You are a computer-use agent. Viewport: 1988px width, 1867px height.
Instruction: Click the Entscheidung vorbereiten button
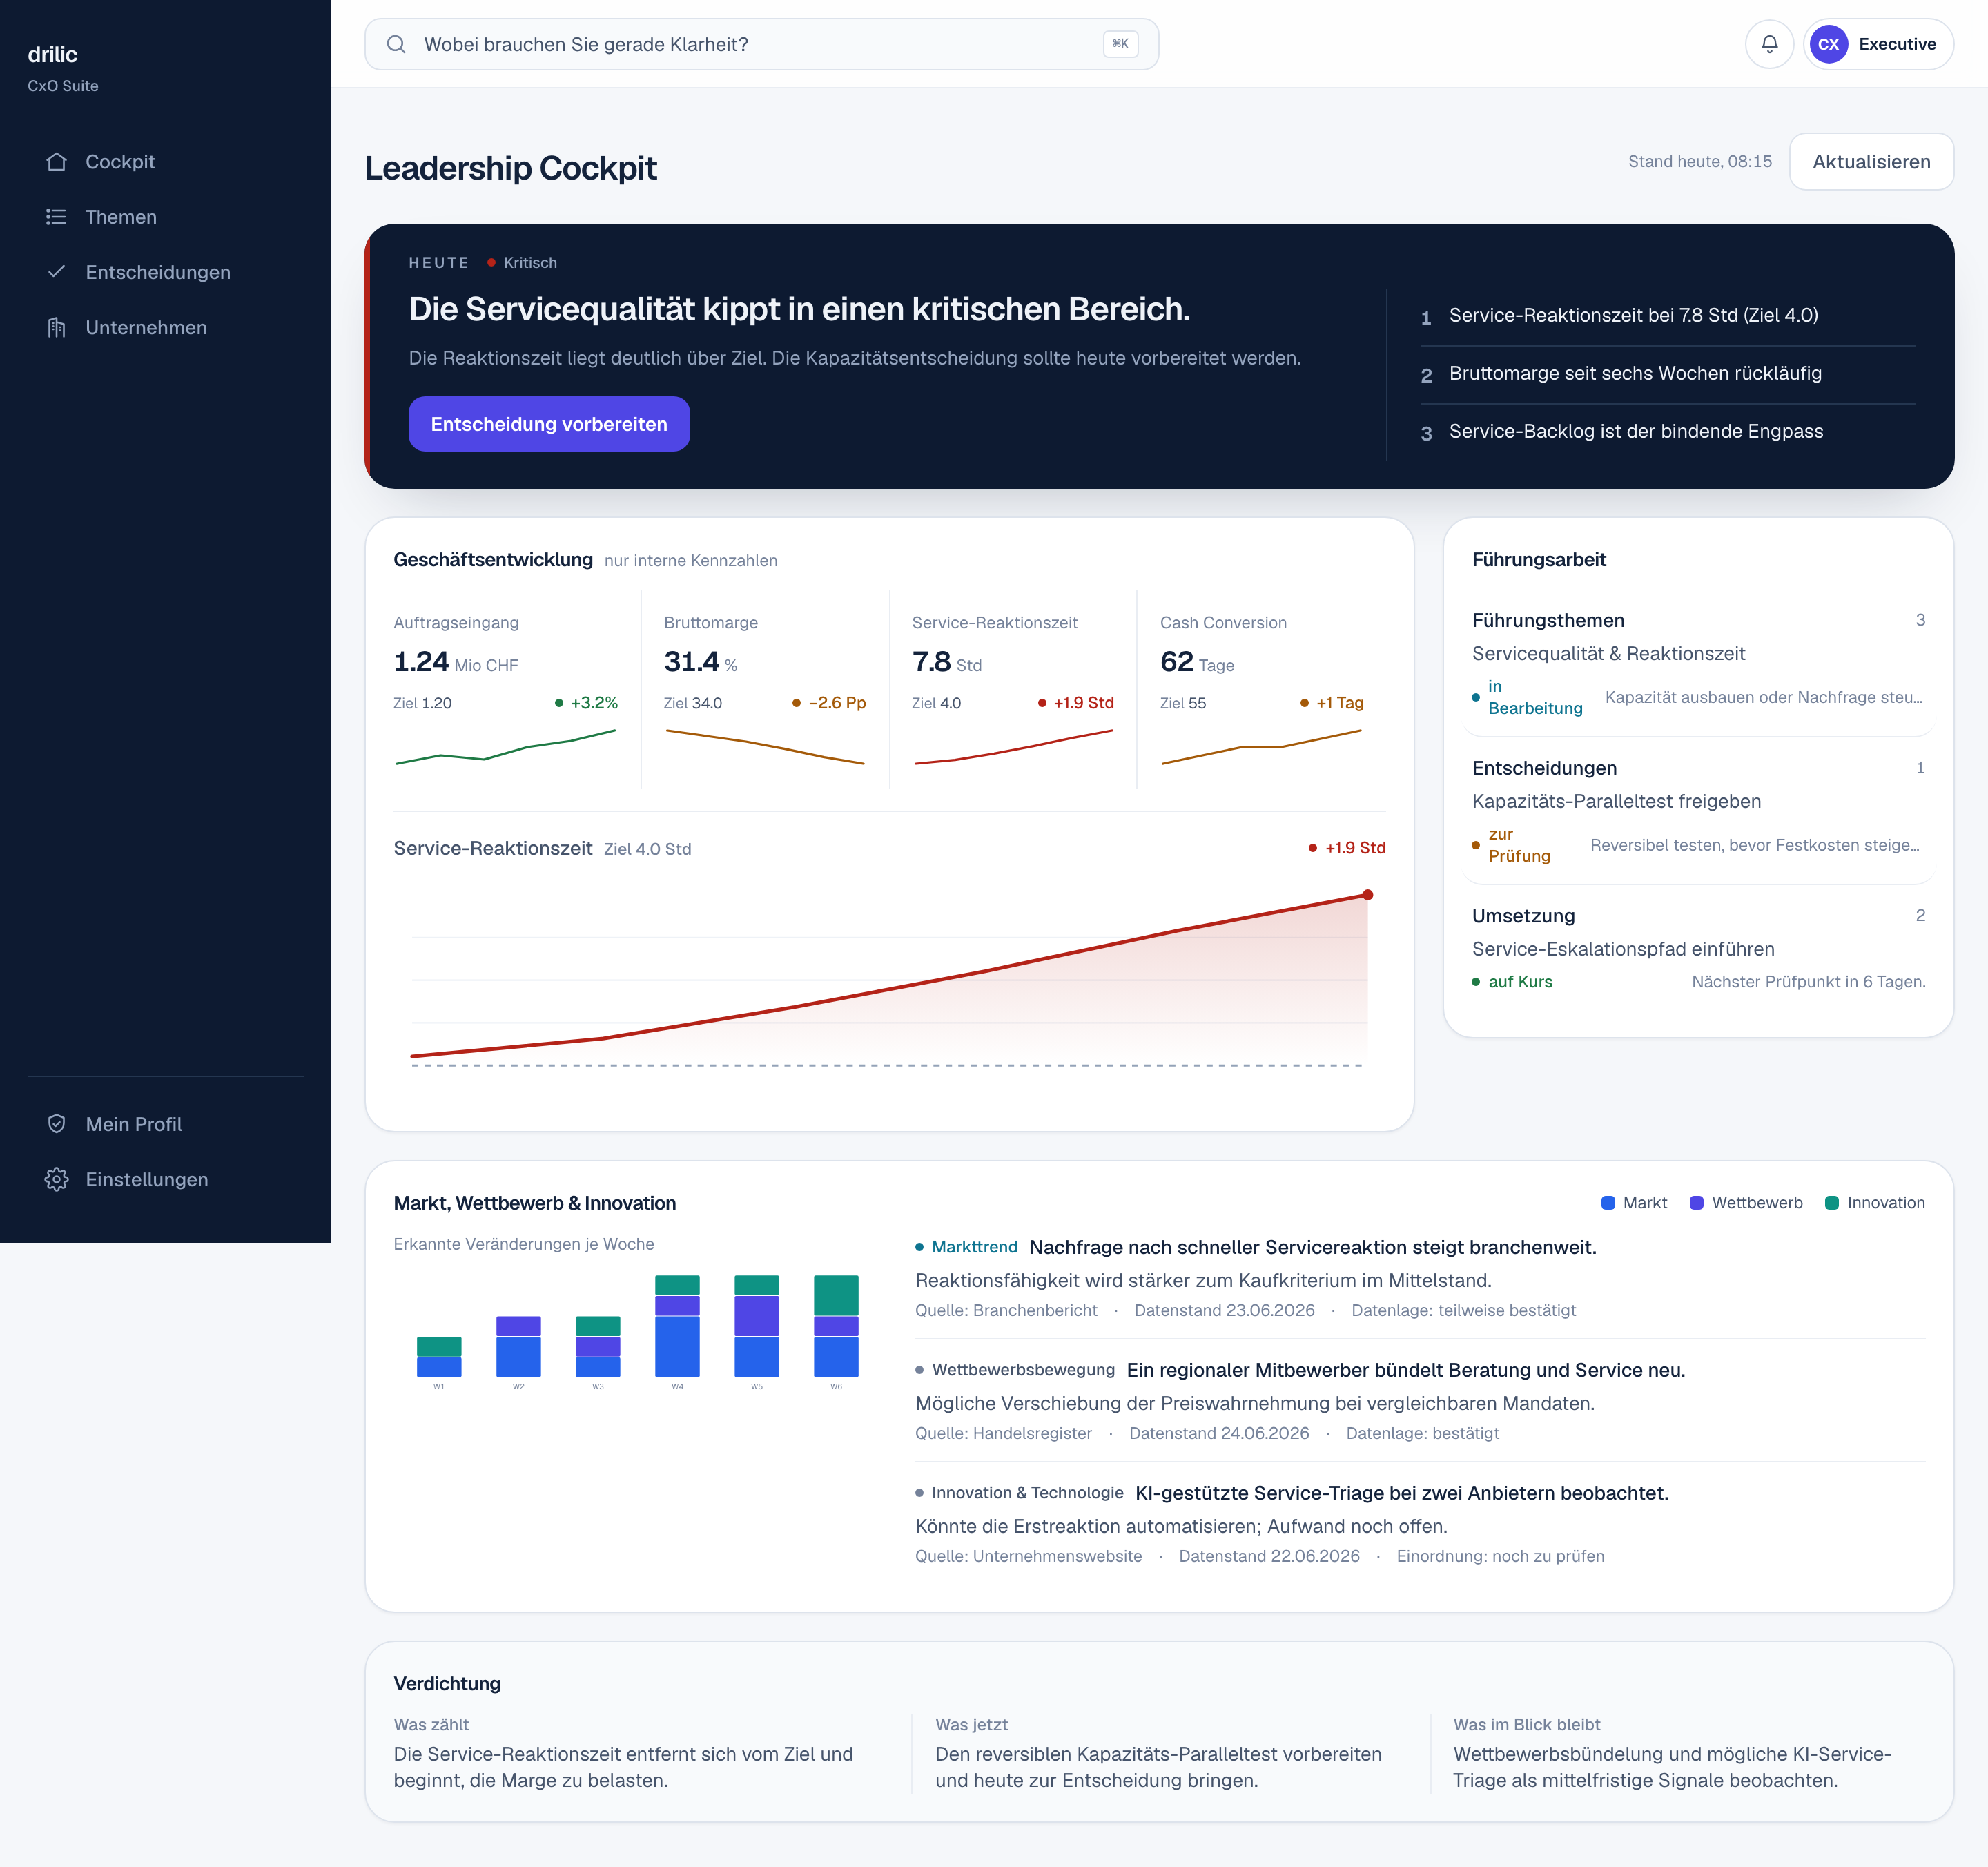click(549, 424)
